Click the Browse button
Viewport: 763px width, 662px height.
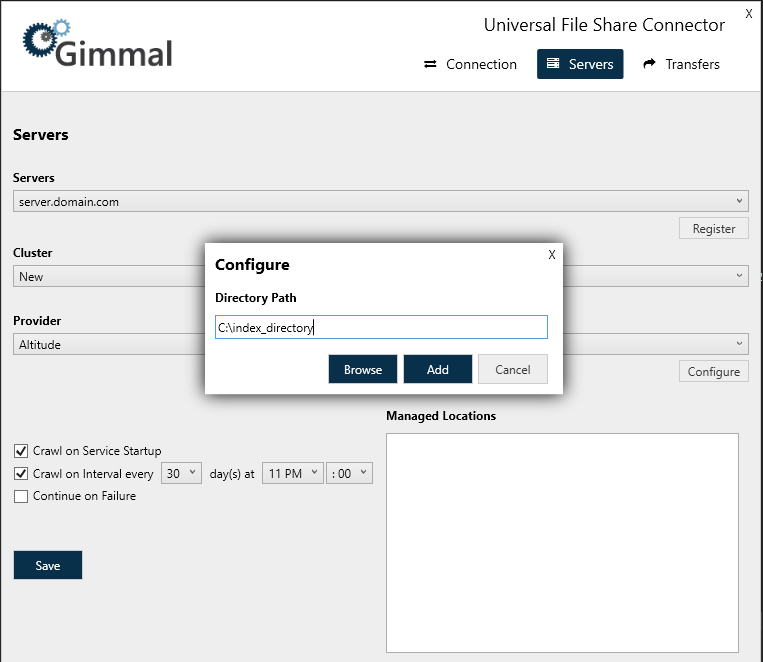(x=363, y=369)
